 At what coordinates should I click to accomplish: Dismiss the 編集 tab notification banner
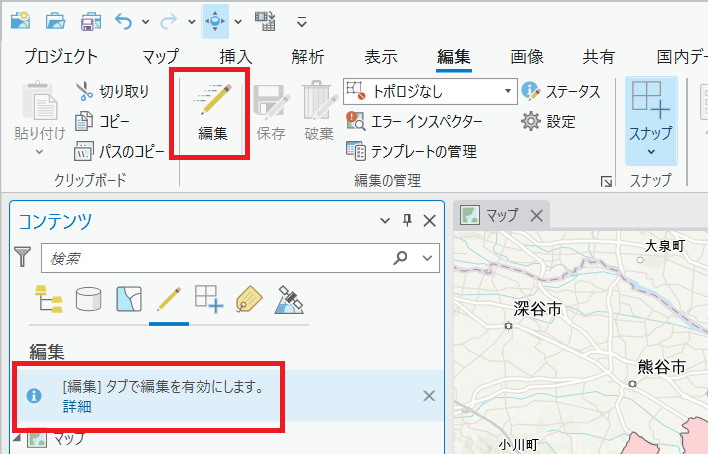[429, 396]
